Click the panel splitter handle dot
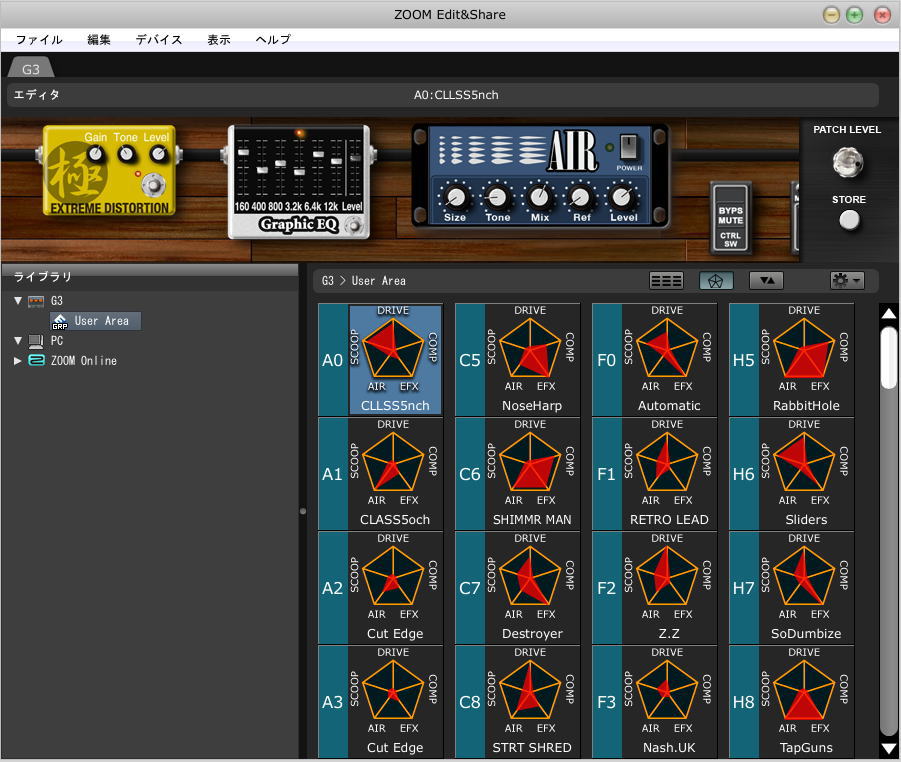Screen dimensions: 901x762 [303, 510]
